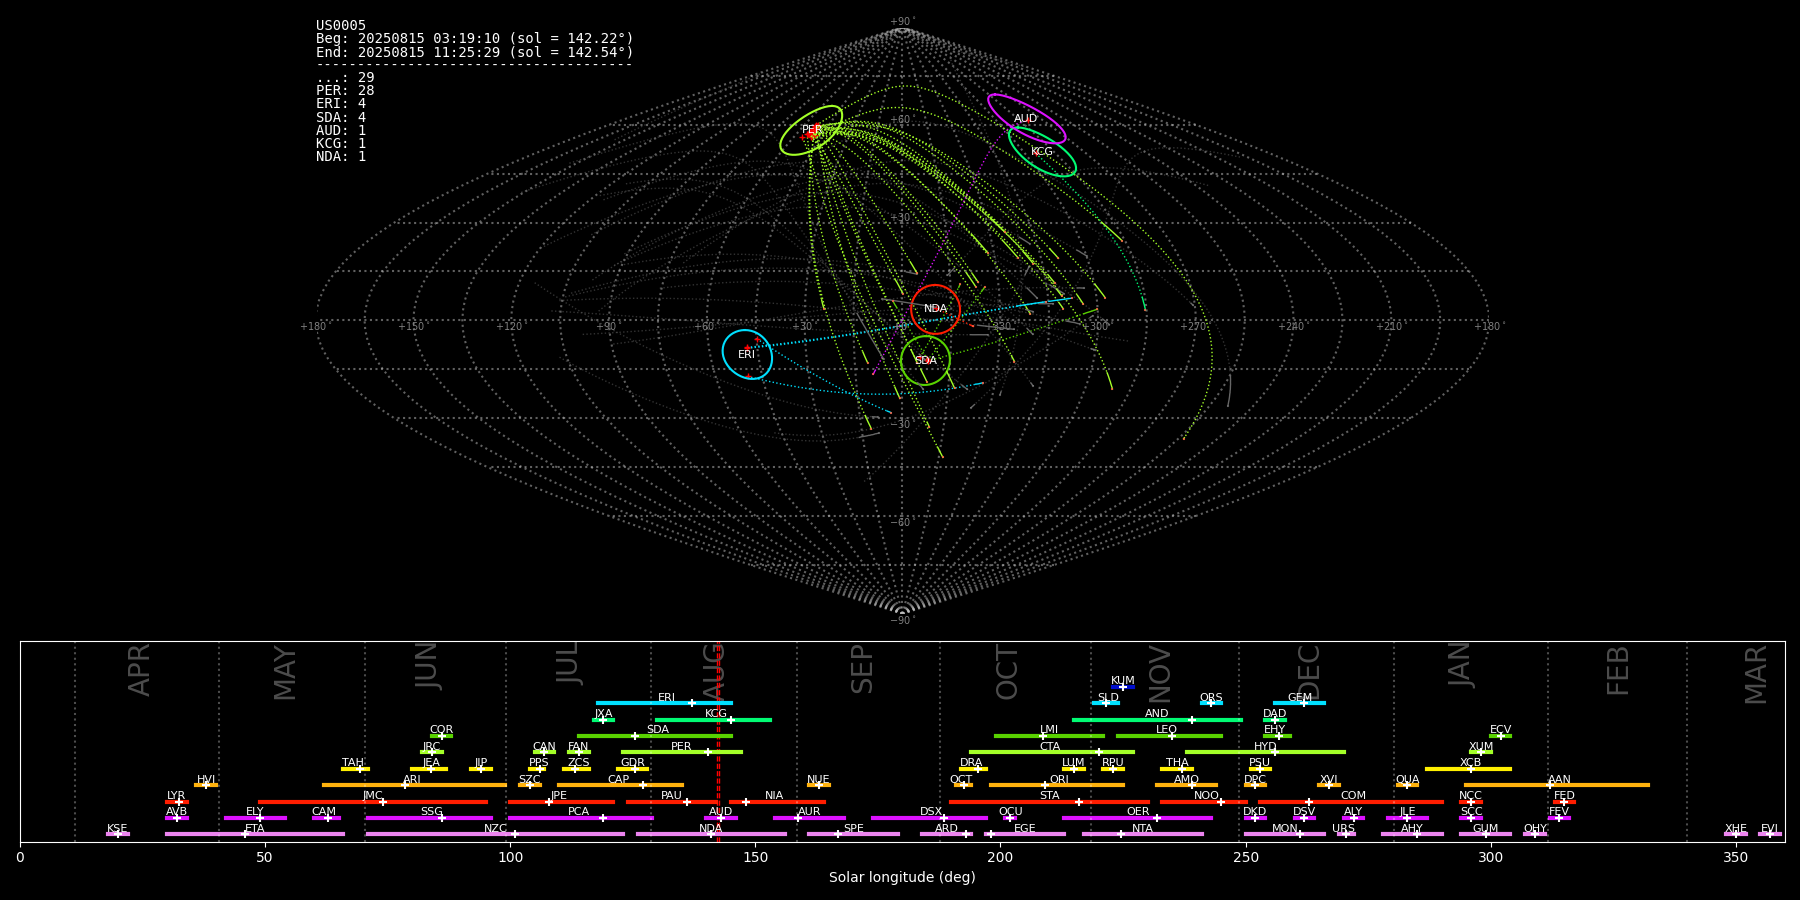Click the ARI shower bar in the timeline

pyautogui.click(x=414, y=785)
